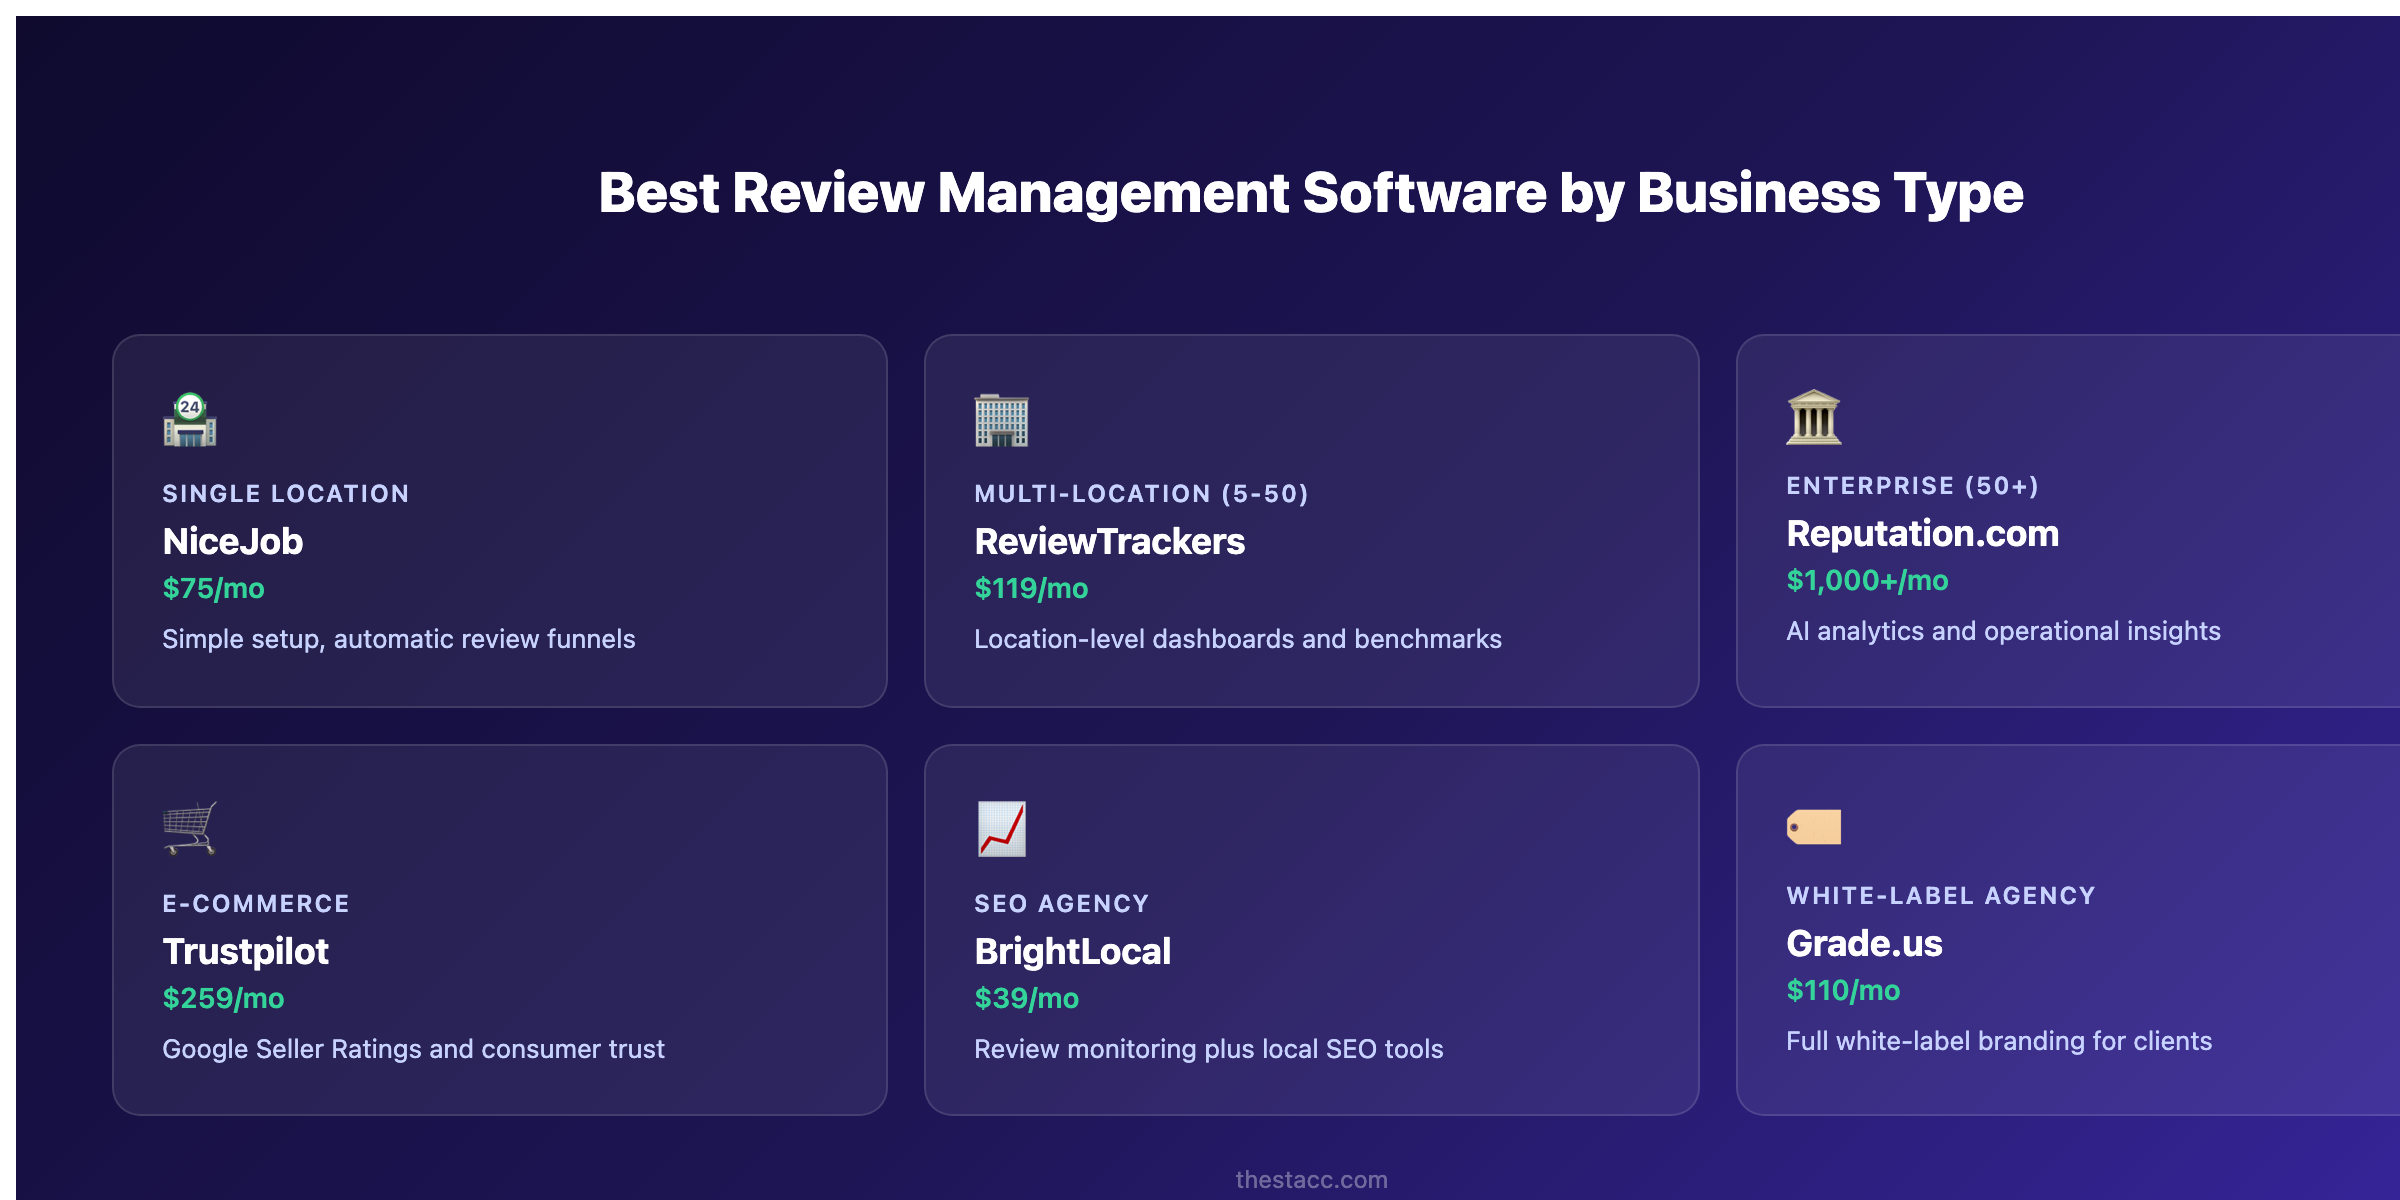Viewport: 2400px width, 1200px height.
Task: Click the main infographic title text
Action: pyautogui.click(x=1209, y=196)
